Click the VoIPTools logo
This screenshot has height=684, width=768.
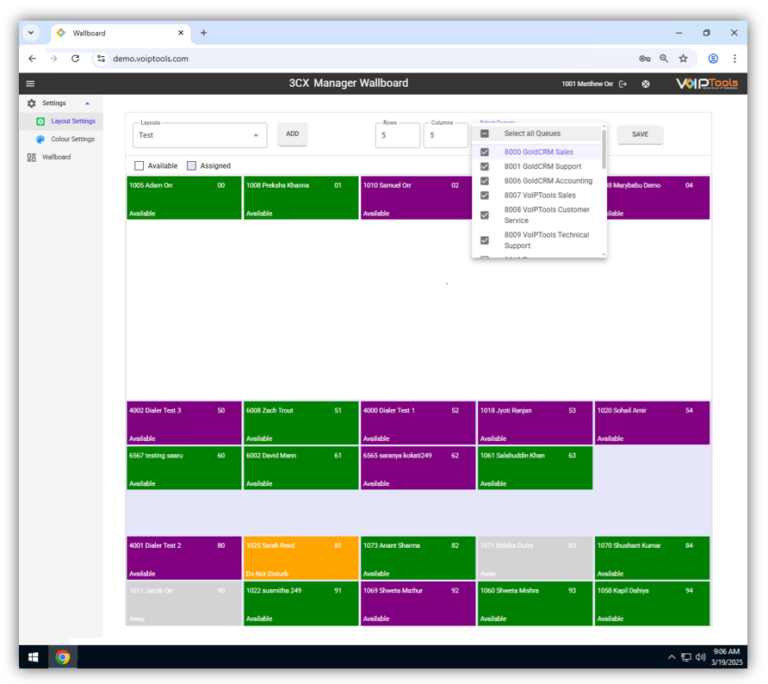707,84
